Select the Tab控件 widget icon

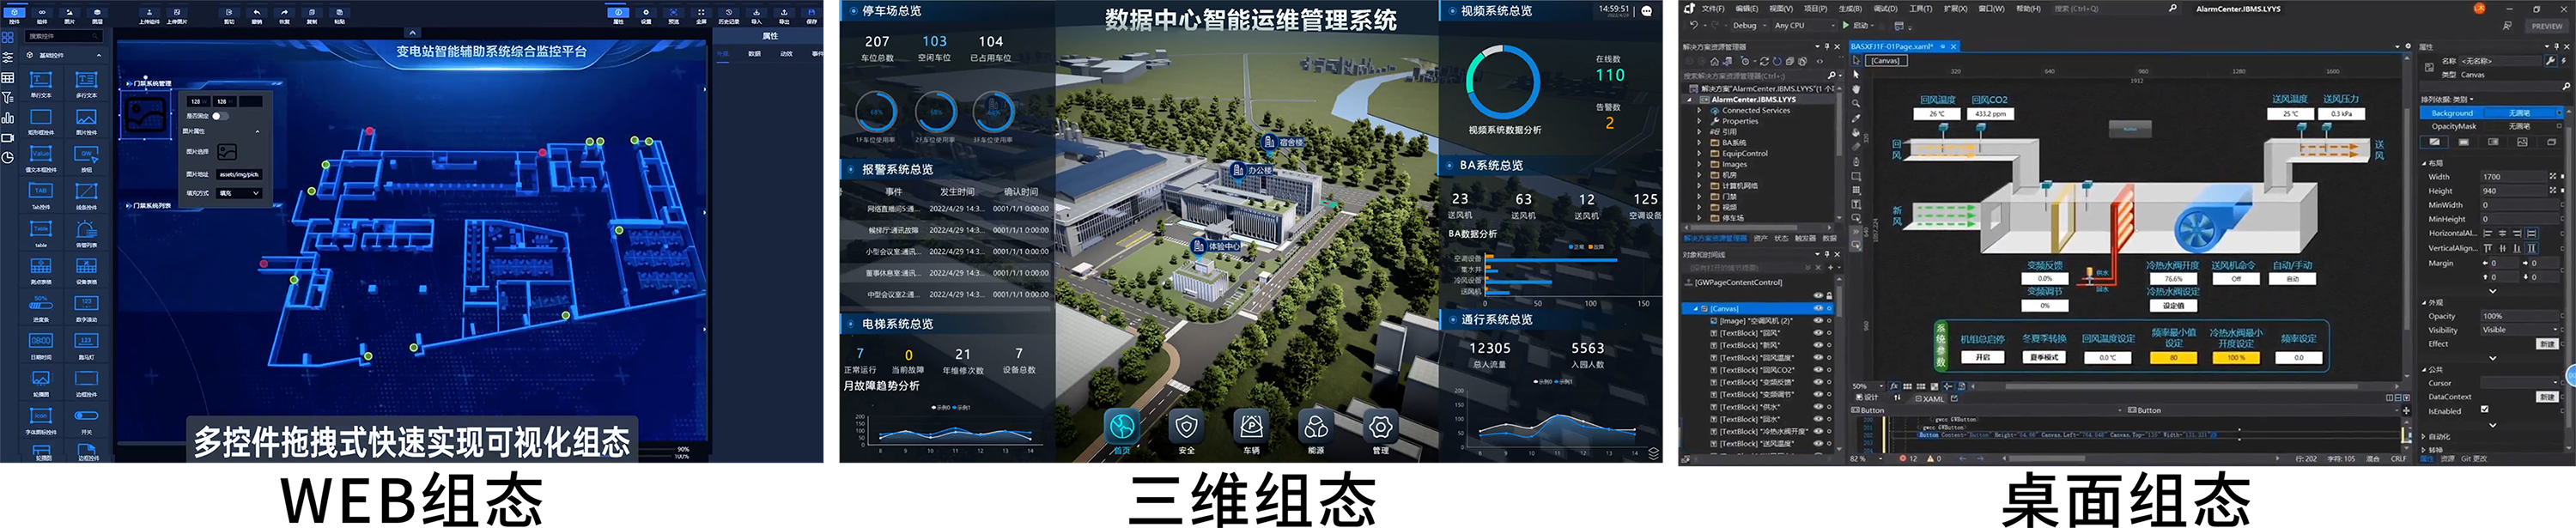pos(41,192)
